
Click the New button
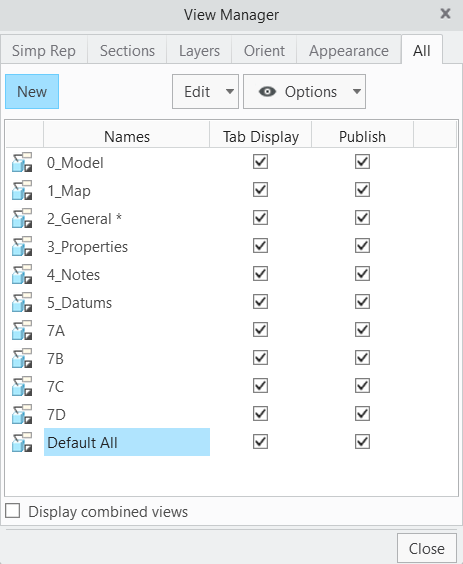[32, 92]
